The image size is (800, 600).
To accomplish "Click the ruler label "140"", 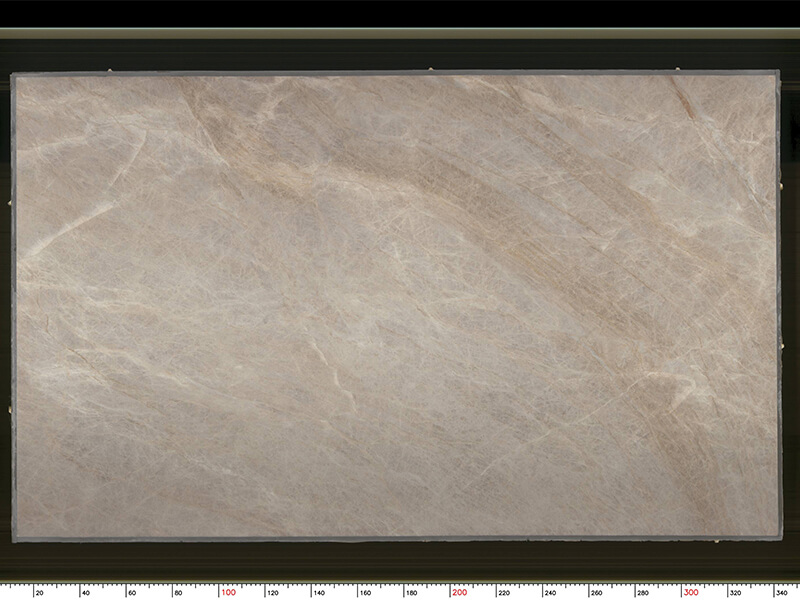I will coord(319,593).
